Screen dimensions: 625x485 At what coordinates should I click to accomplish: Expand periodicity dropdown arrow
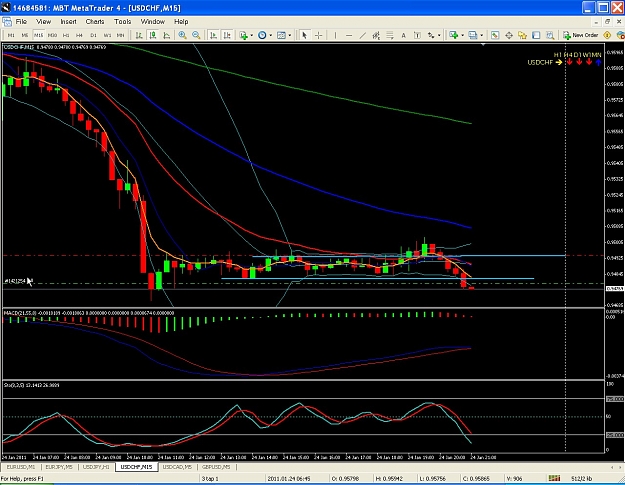point(271,35)
